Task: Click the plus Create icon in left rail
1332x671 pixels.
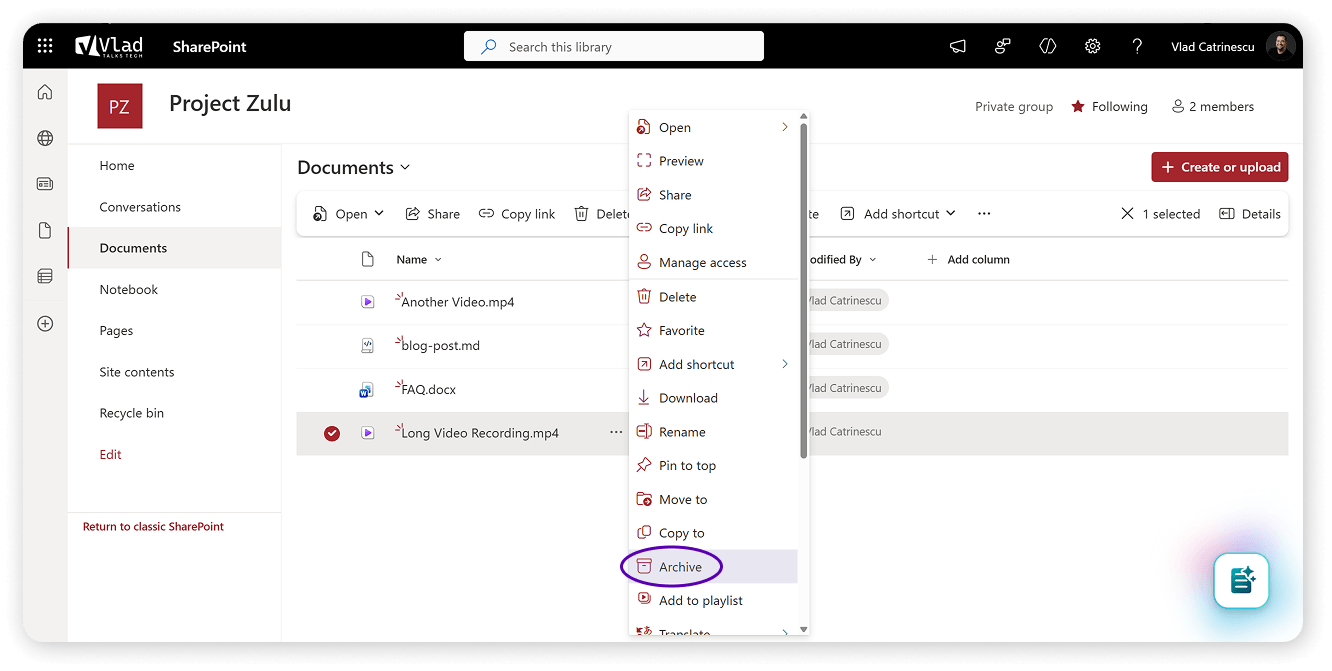Action: click(45, 324)
